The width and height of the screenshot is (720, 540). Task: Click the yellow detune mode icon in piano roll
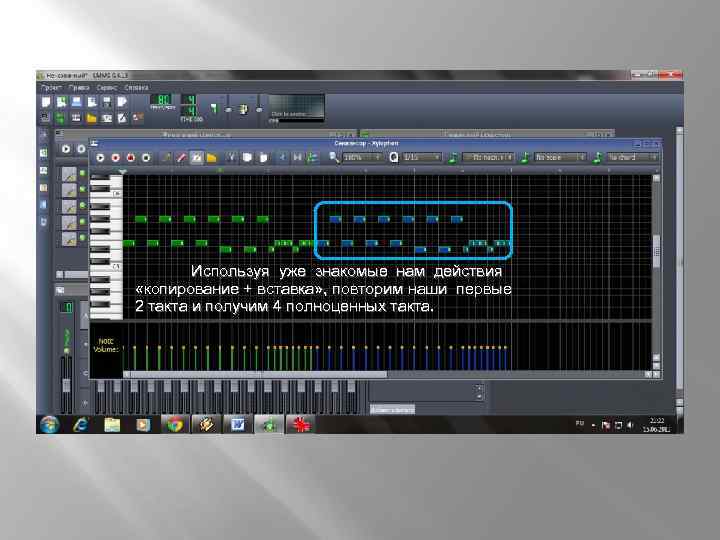coord(212,158)
